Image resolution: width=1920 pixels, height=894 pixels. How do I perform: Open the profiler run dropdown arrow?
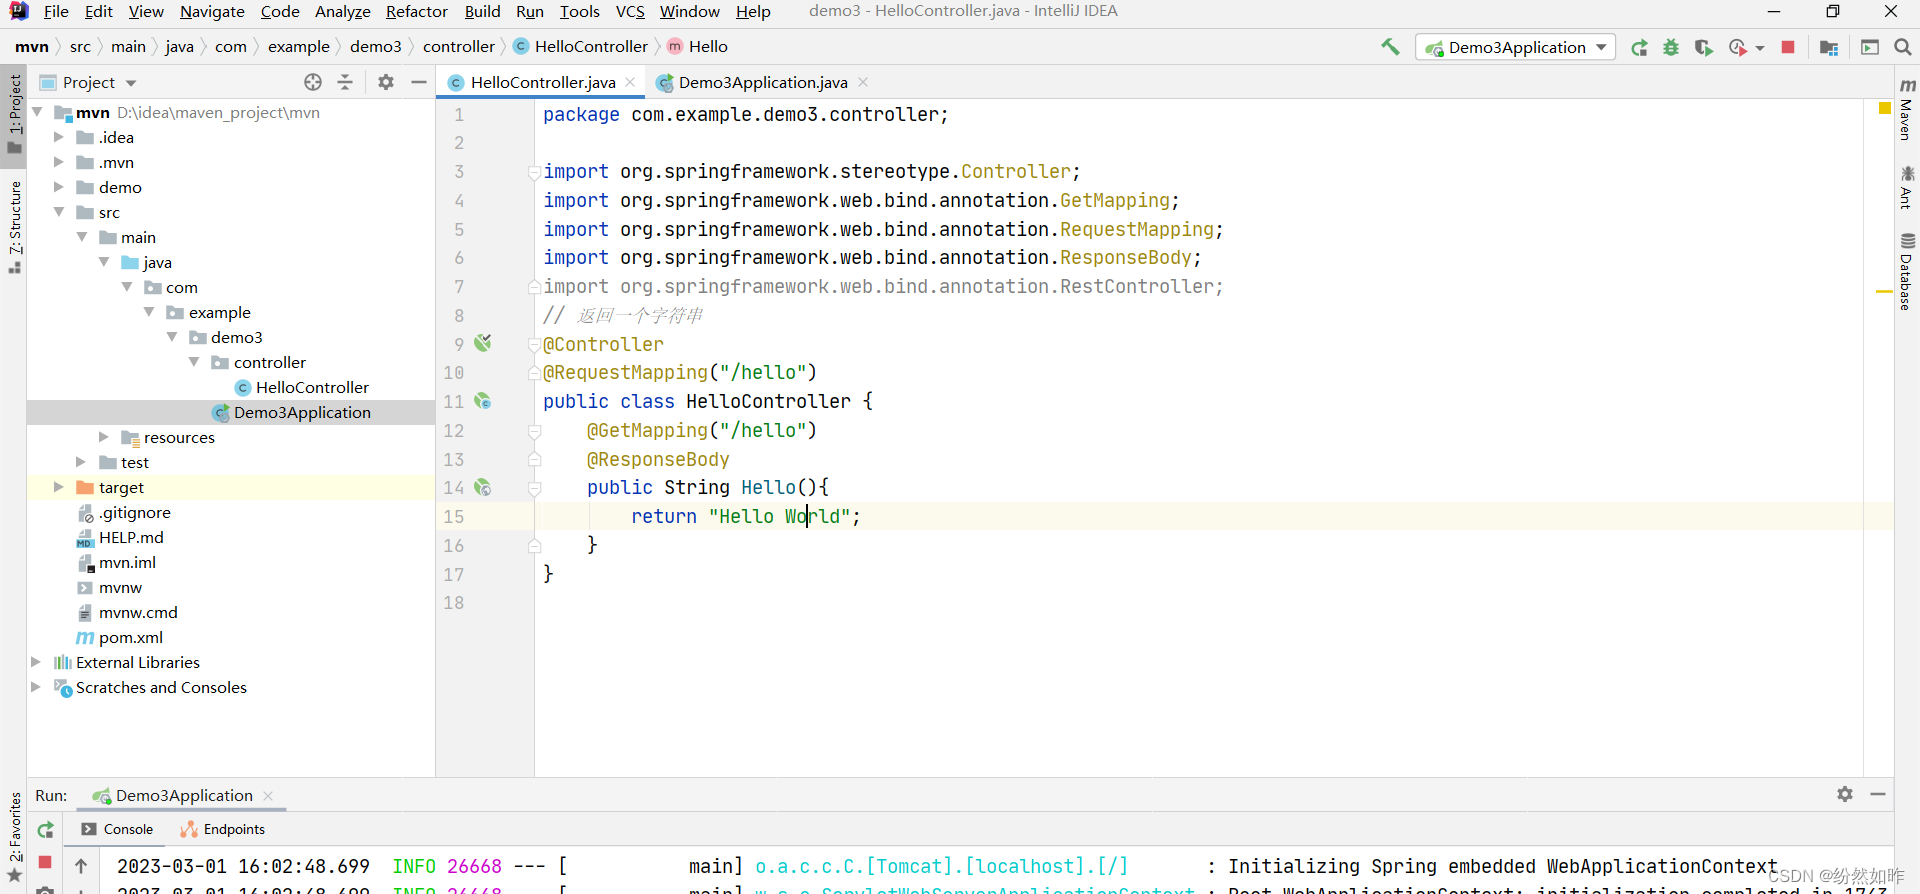[x=1760, y=47]
